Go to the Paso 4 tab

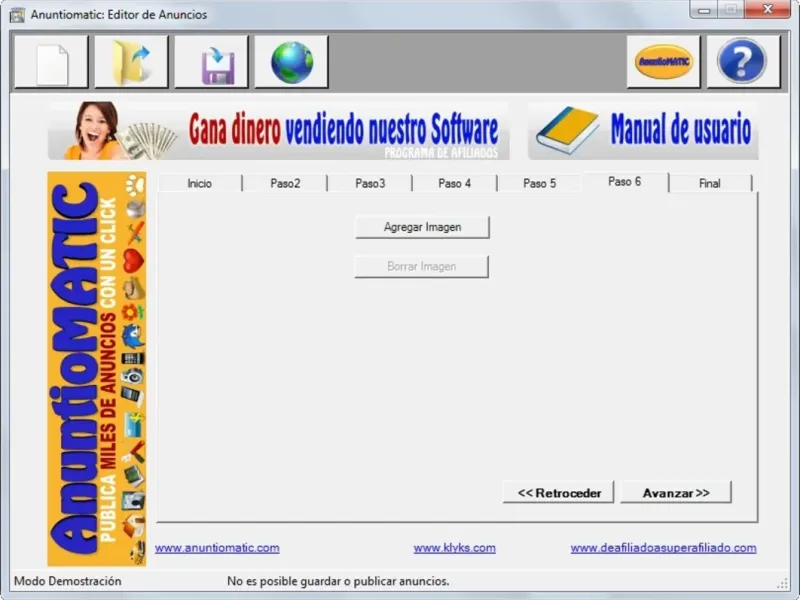click(455, 183)
